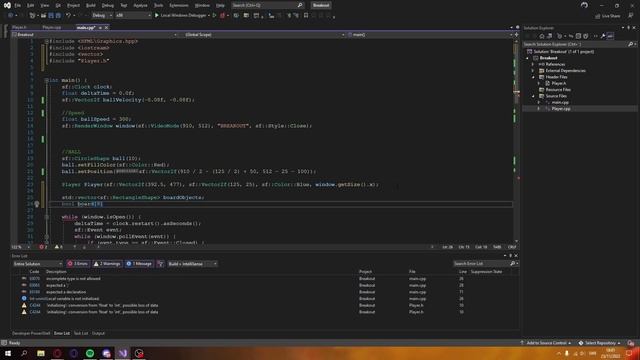Click Select Repository in status bar
Viewport: 640px width, 360px height.
pyautogui.click(x=600, y=343)
